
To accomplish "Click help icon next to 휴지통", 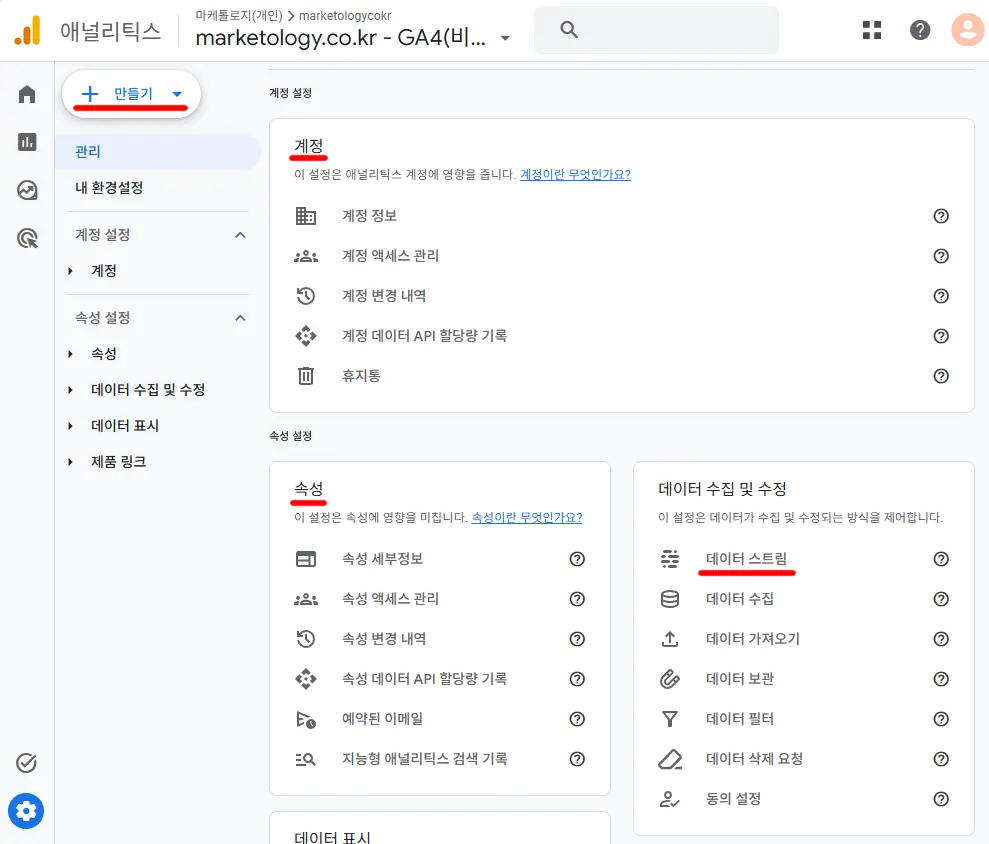I will pyautogui.click(x=940, y=376).
